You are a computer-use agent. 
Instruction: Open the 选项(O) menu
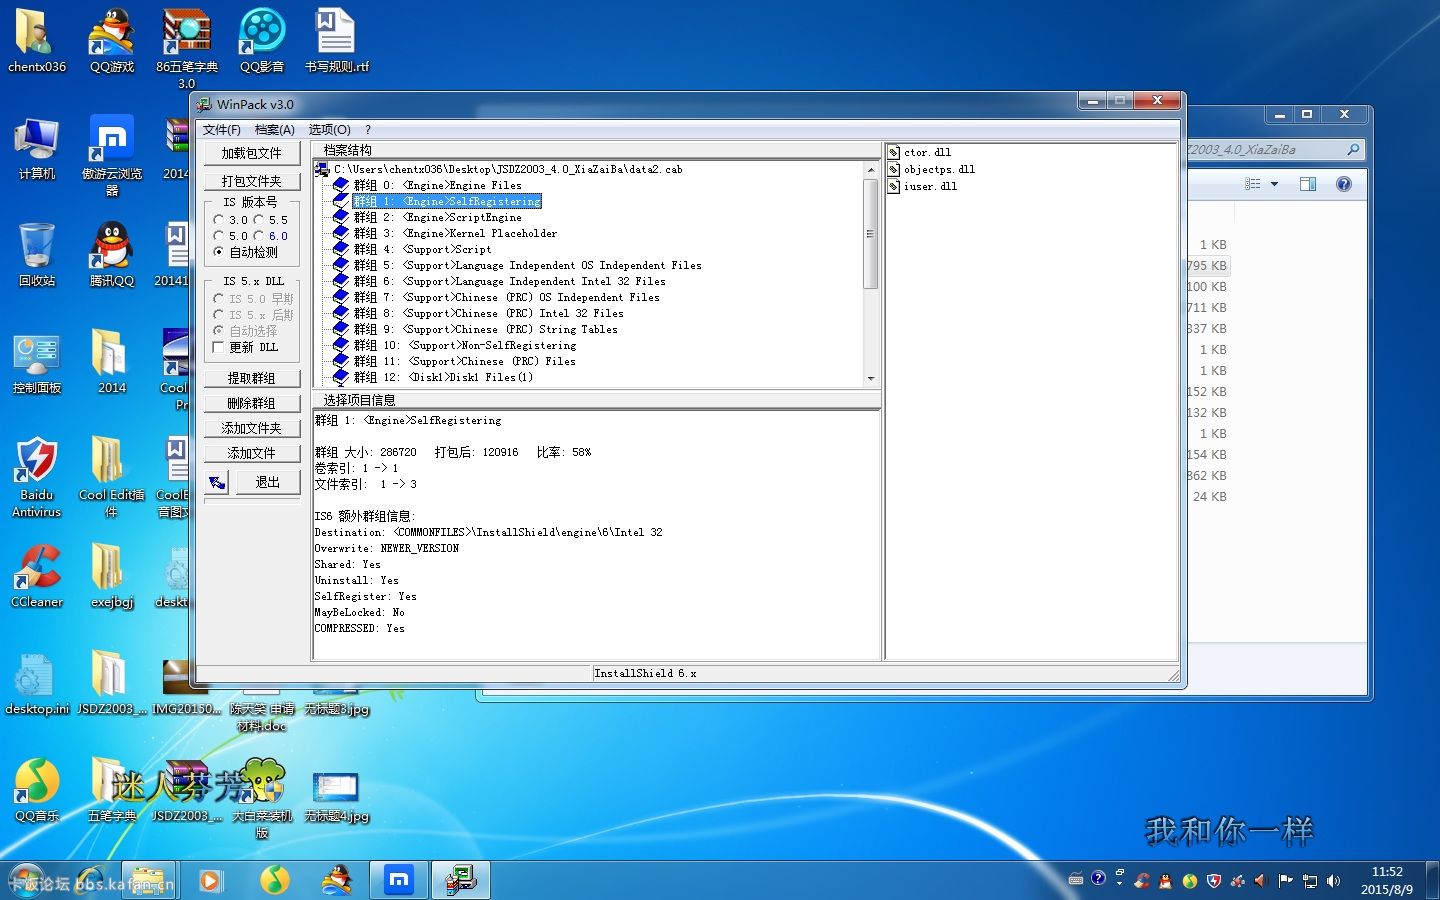329,129
